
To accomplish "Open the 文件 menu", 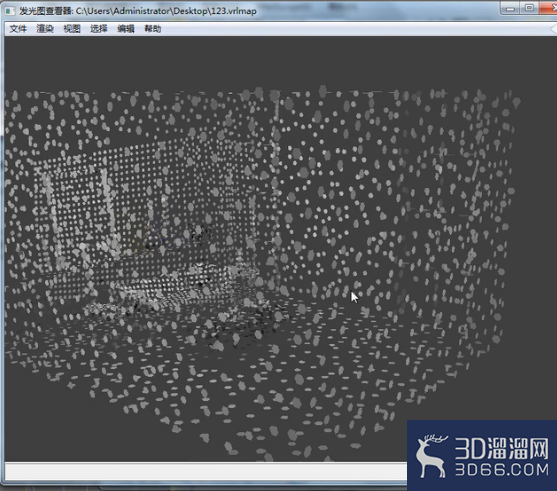I will 18,28.
